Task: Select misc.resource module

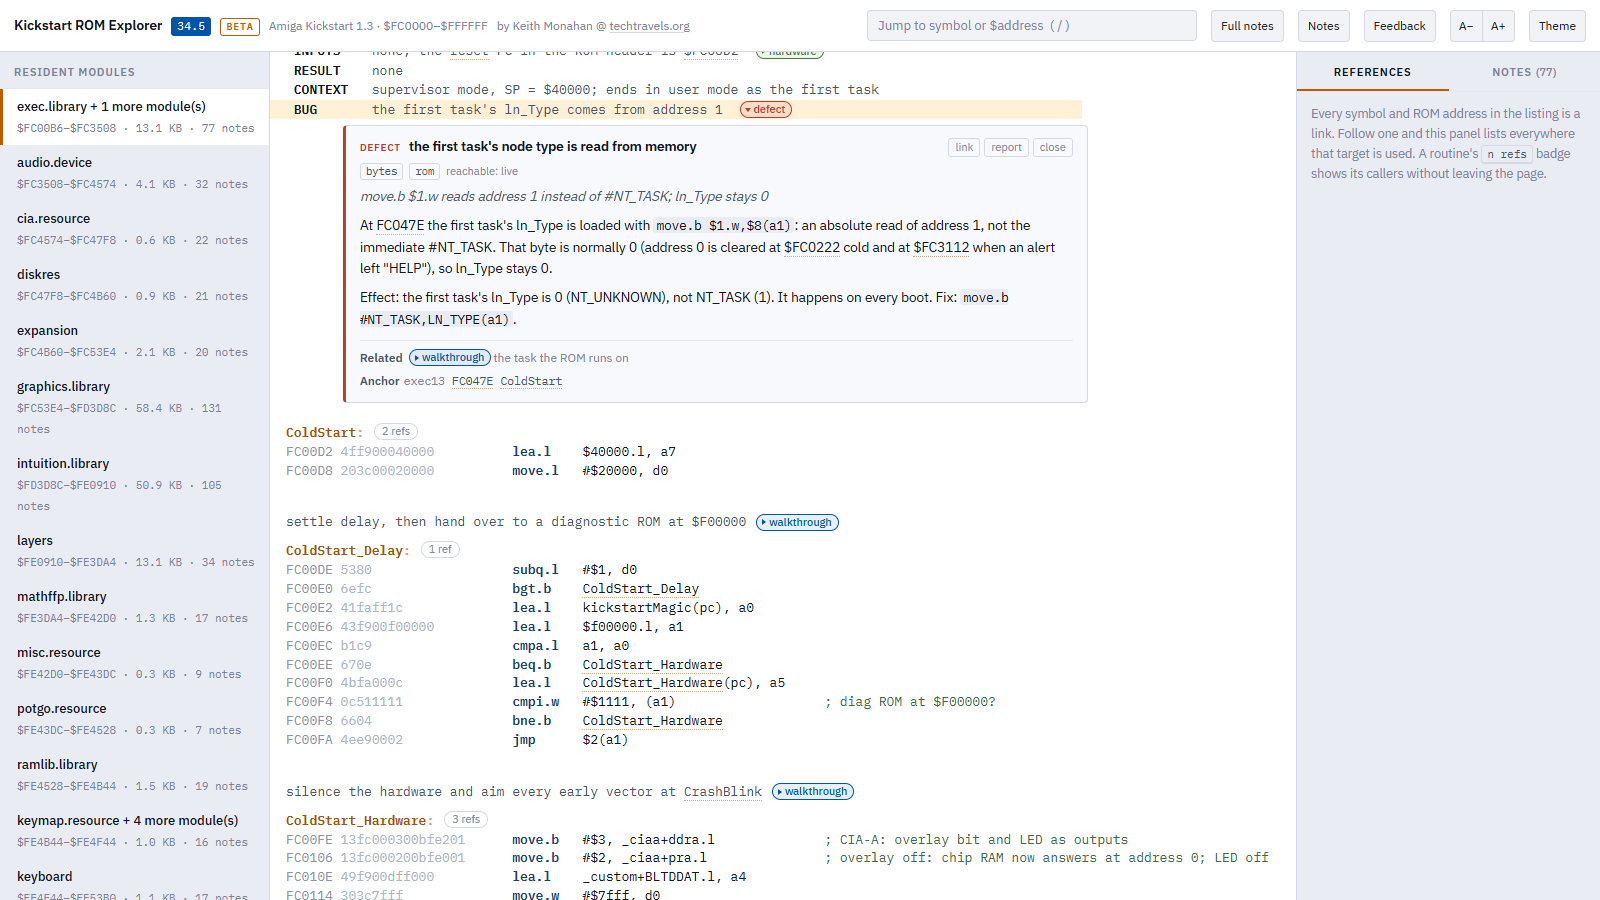Action: point(135,663)
